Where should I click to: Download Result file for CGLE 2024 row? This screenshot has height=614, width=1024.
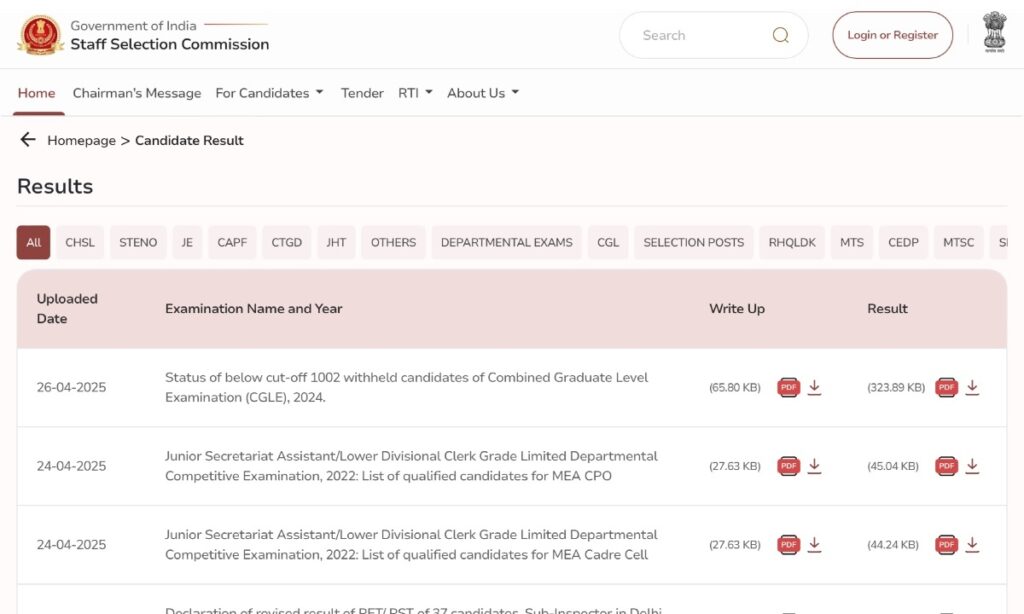click(x=972, y=387)
